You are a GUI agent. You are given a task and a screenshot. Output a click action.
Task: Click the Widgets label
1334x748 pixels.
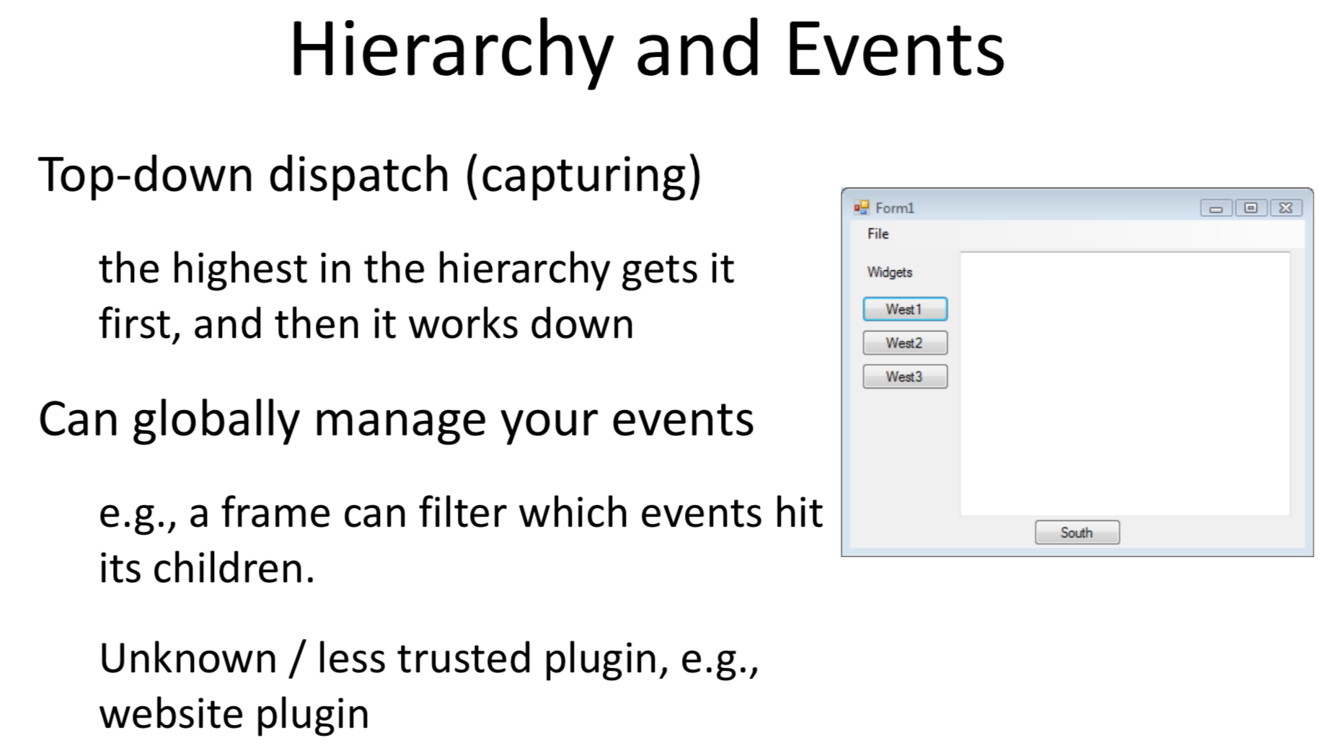click(x=889, y=272)
